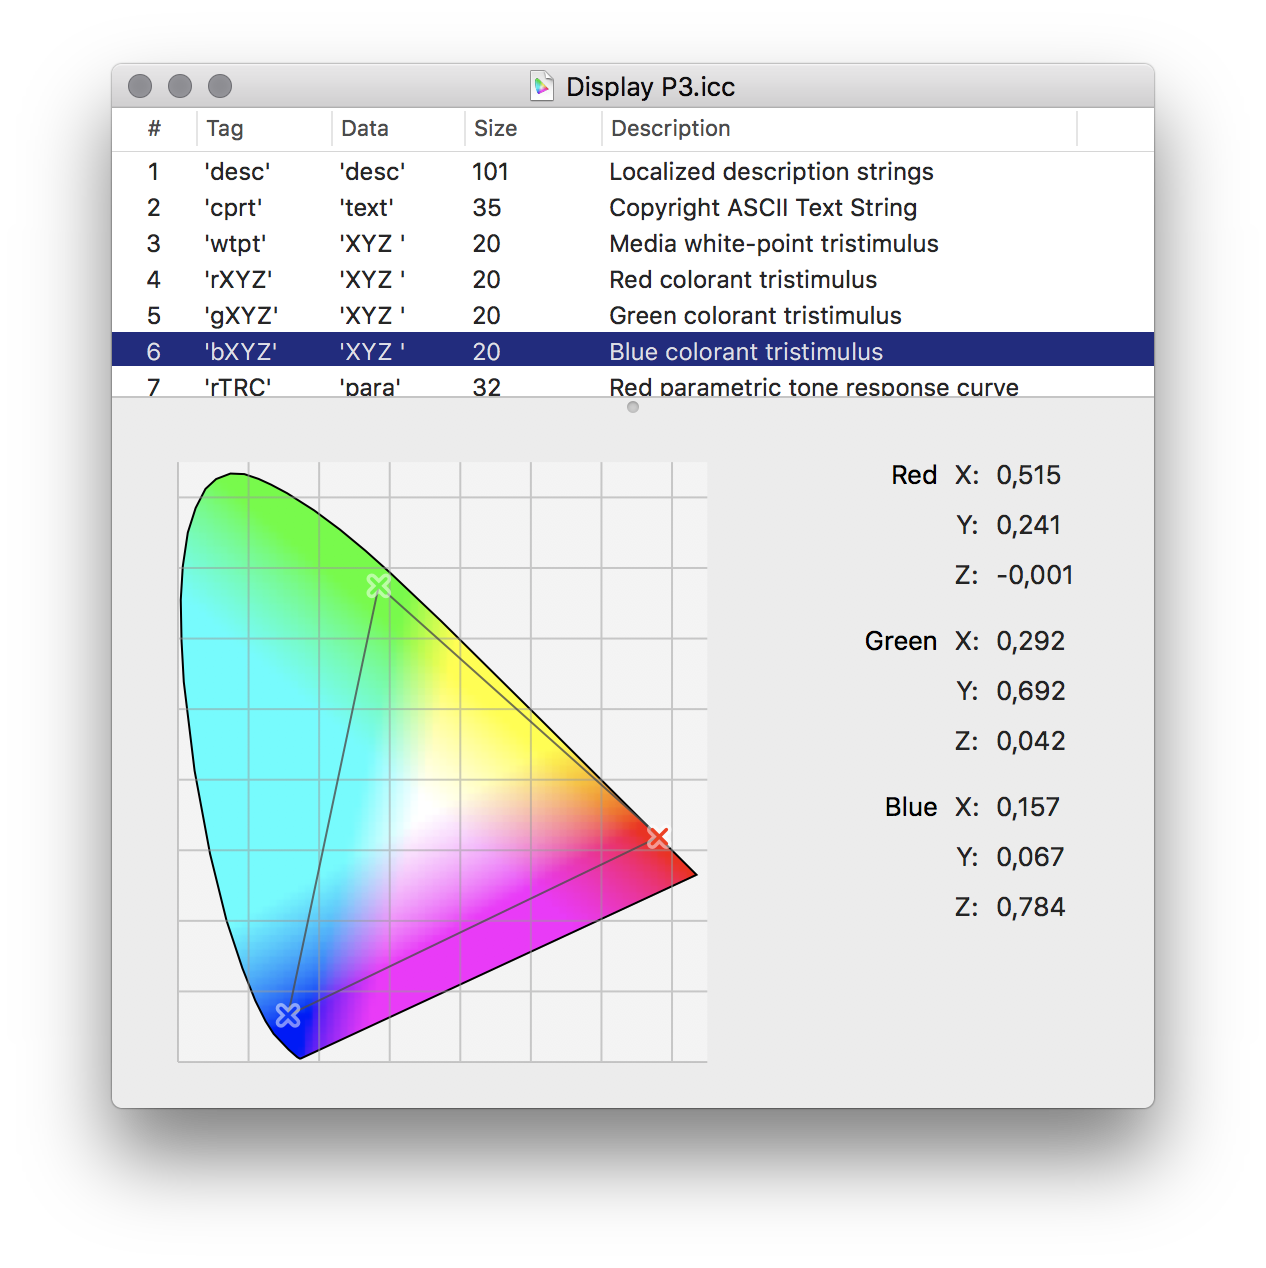Click Green Z value 0,042
1266x1268 pixels.
[x=1031, y=741]
